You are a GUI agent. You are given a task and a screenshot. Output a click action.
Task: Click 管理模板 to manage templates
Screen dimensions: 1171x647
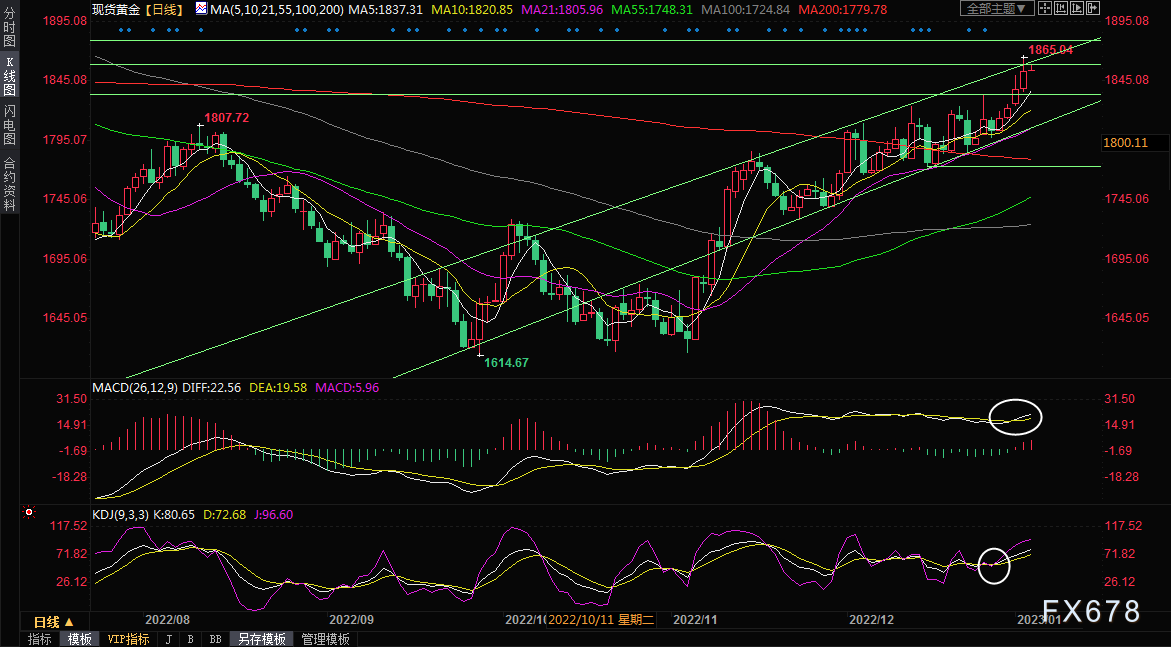(x=325, y=639)
